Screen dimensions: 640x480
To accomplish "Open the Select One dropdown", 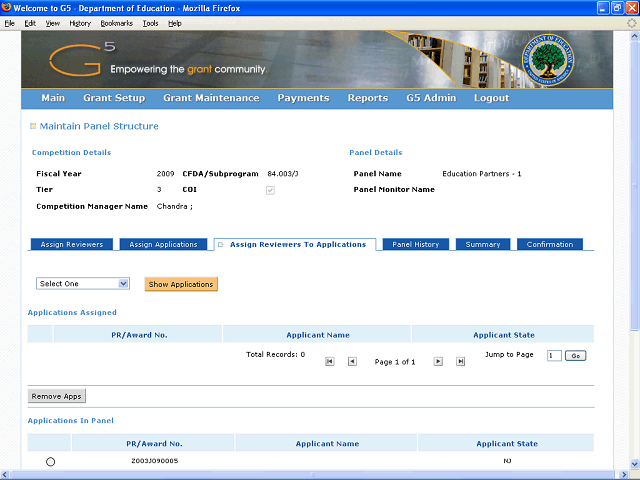I will click(83, 284).
